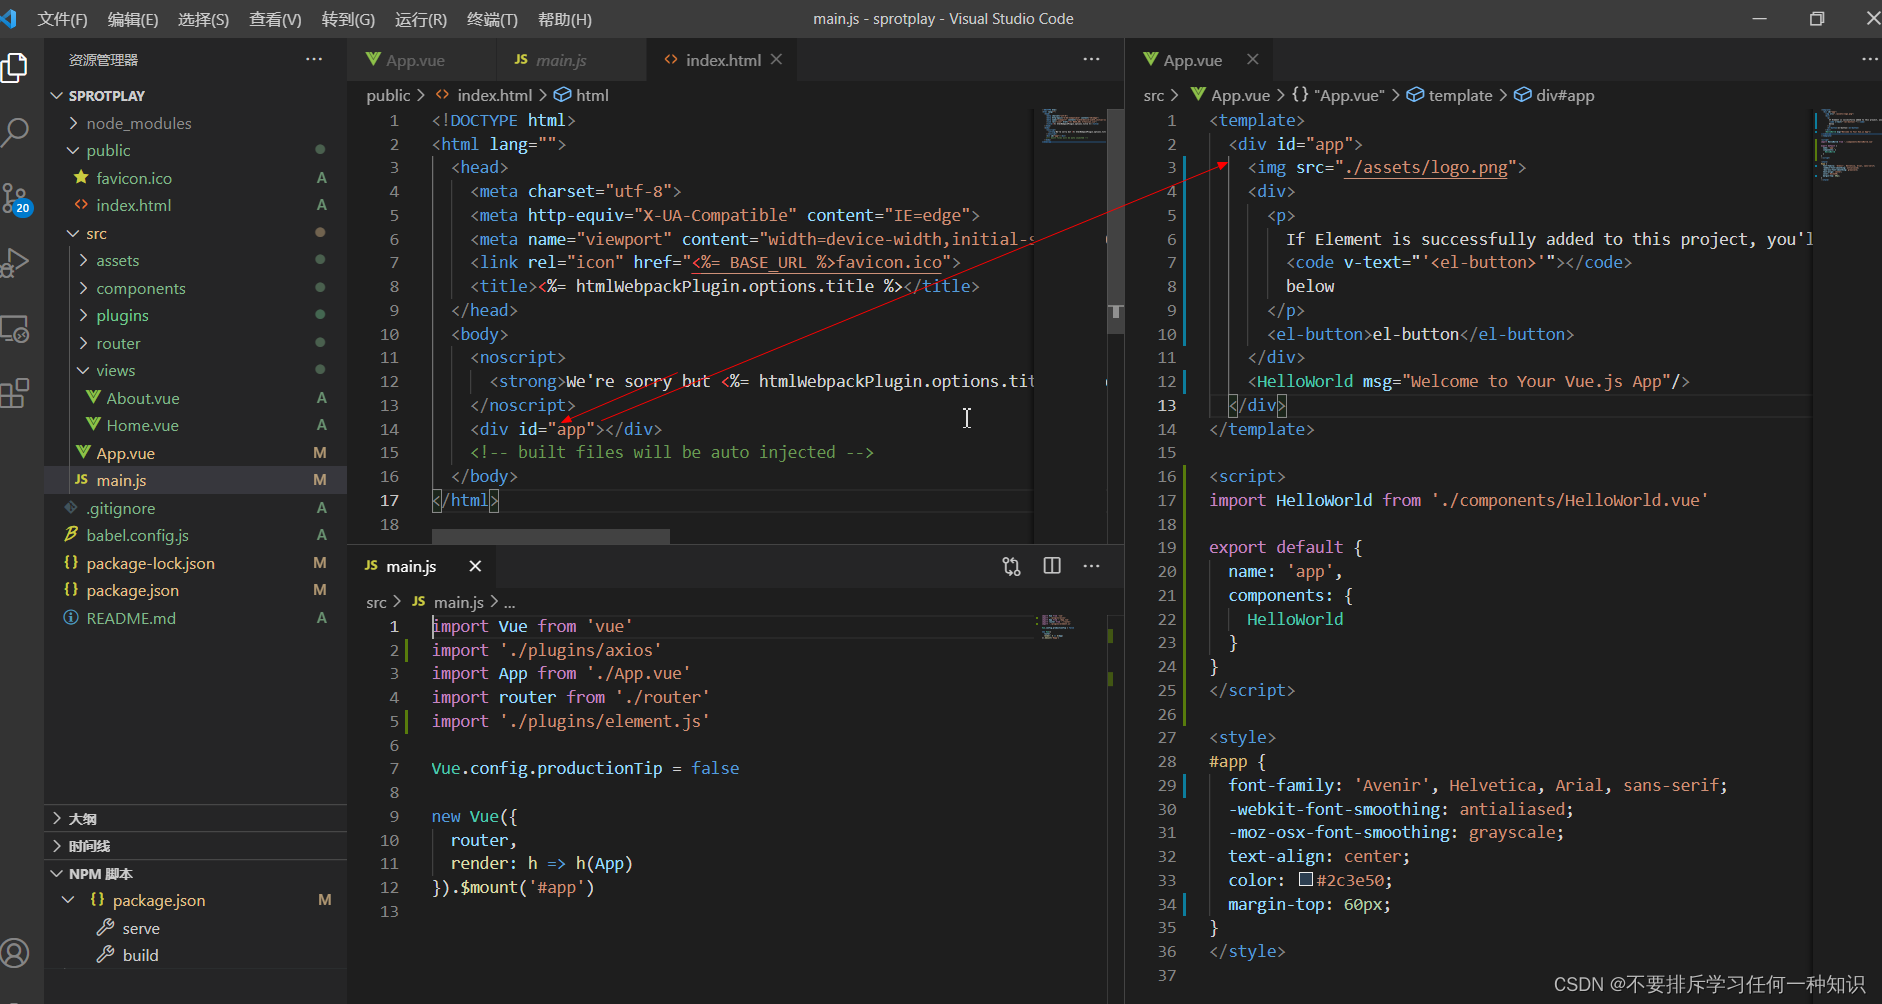Click package.json under NPM scripts
Screen dimensions: 1882x1004
[158, 900]
